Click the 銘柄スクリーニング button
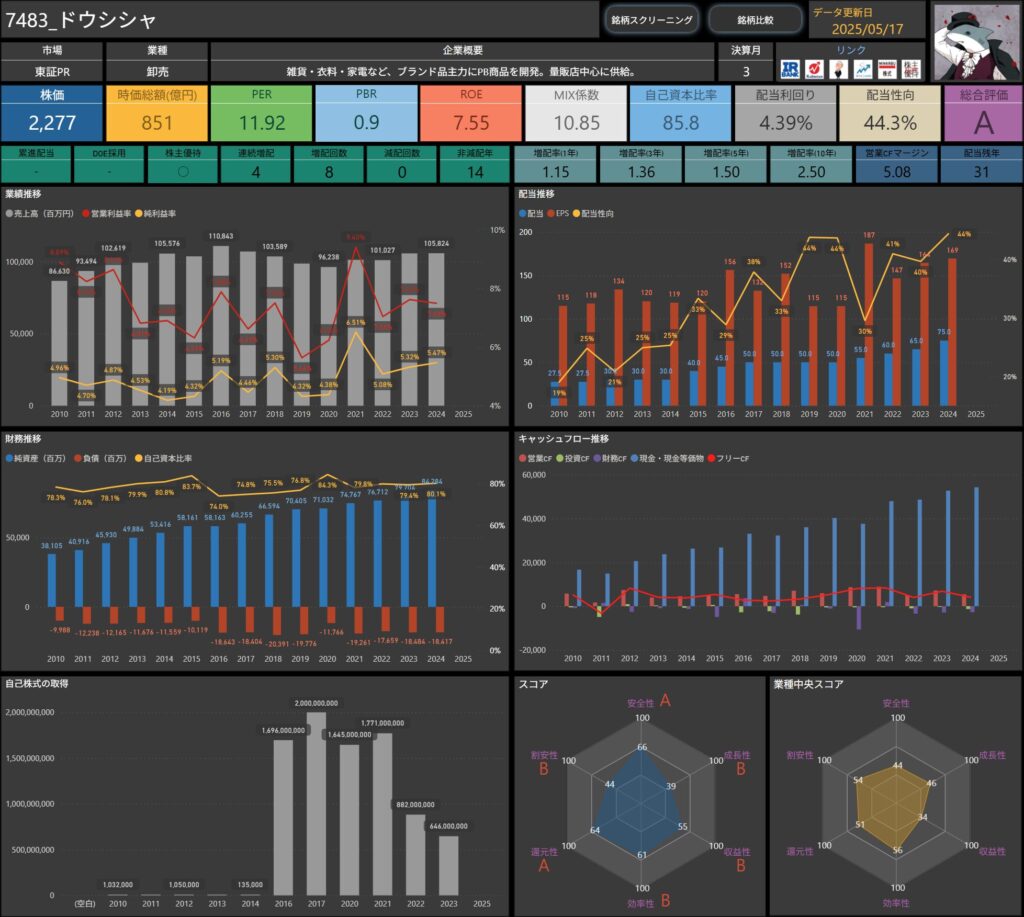This screenshot has width=1024, height=917. point(652,20)
